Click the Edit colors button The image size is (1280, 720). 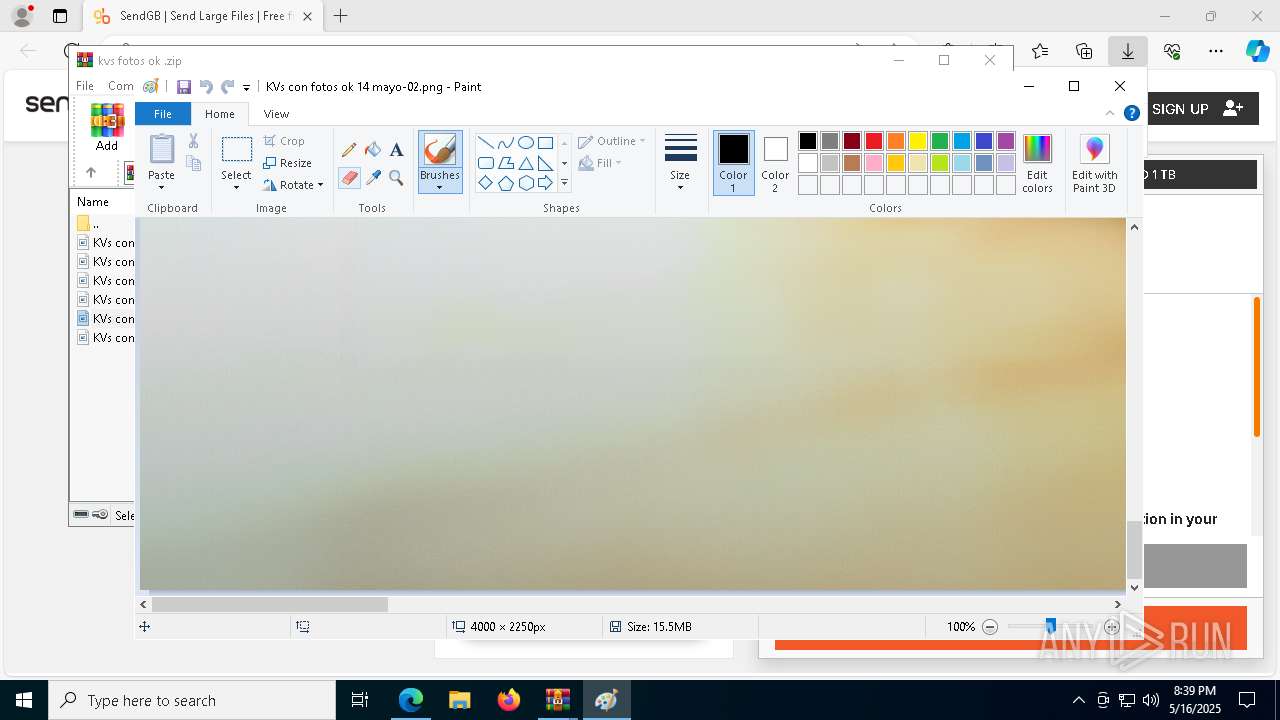(x=1037, y=164)
